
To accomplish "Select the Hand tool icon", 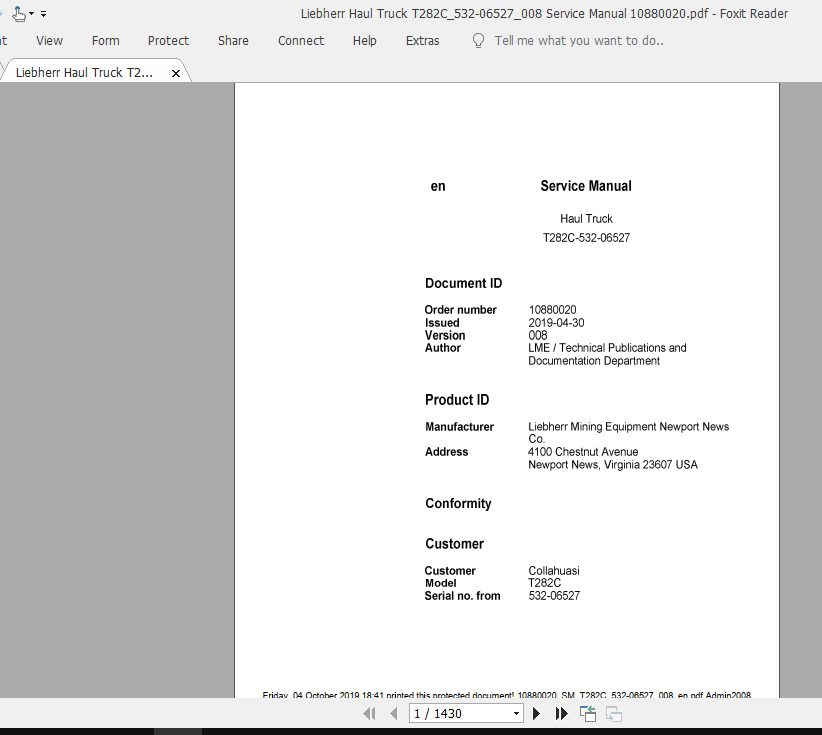I will (x=18, y=14).
